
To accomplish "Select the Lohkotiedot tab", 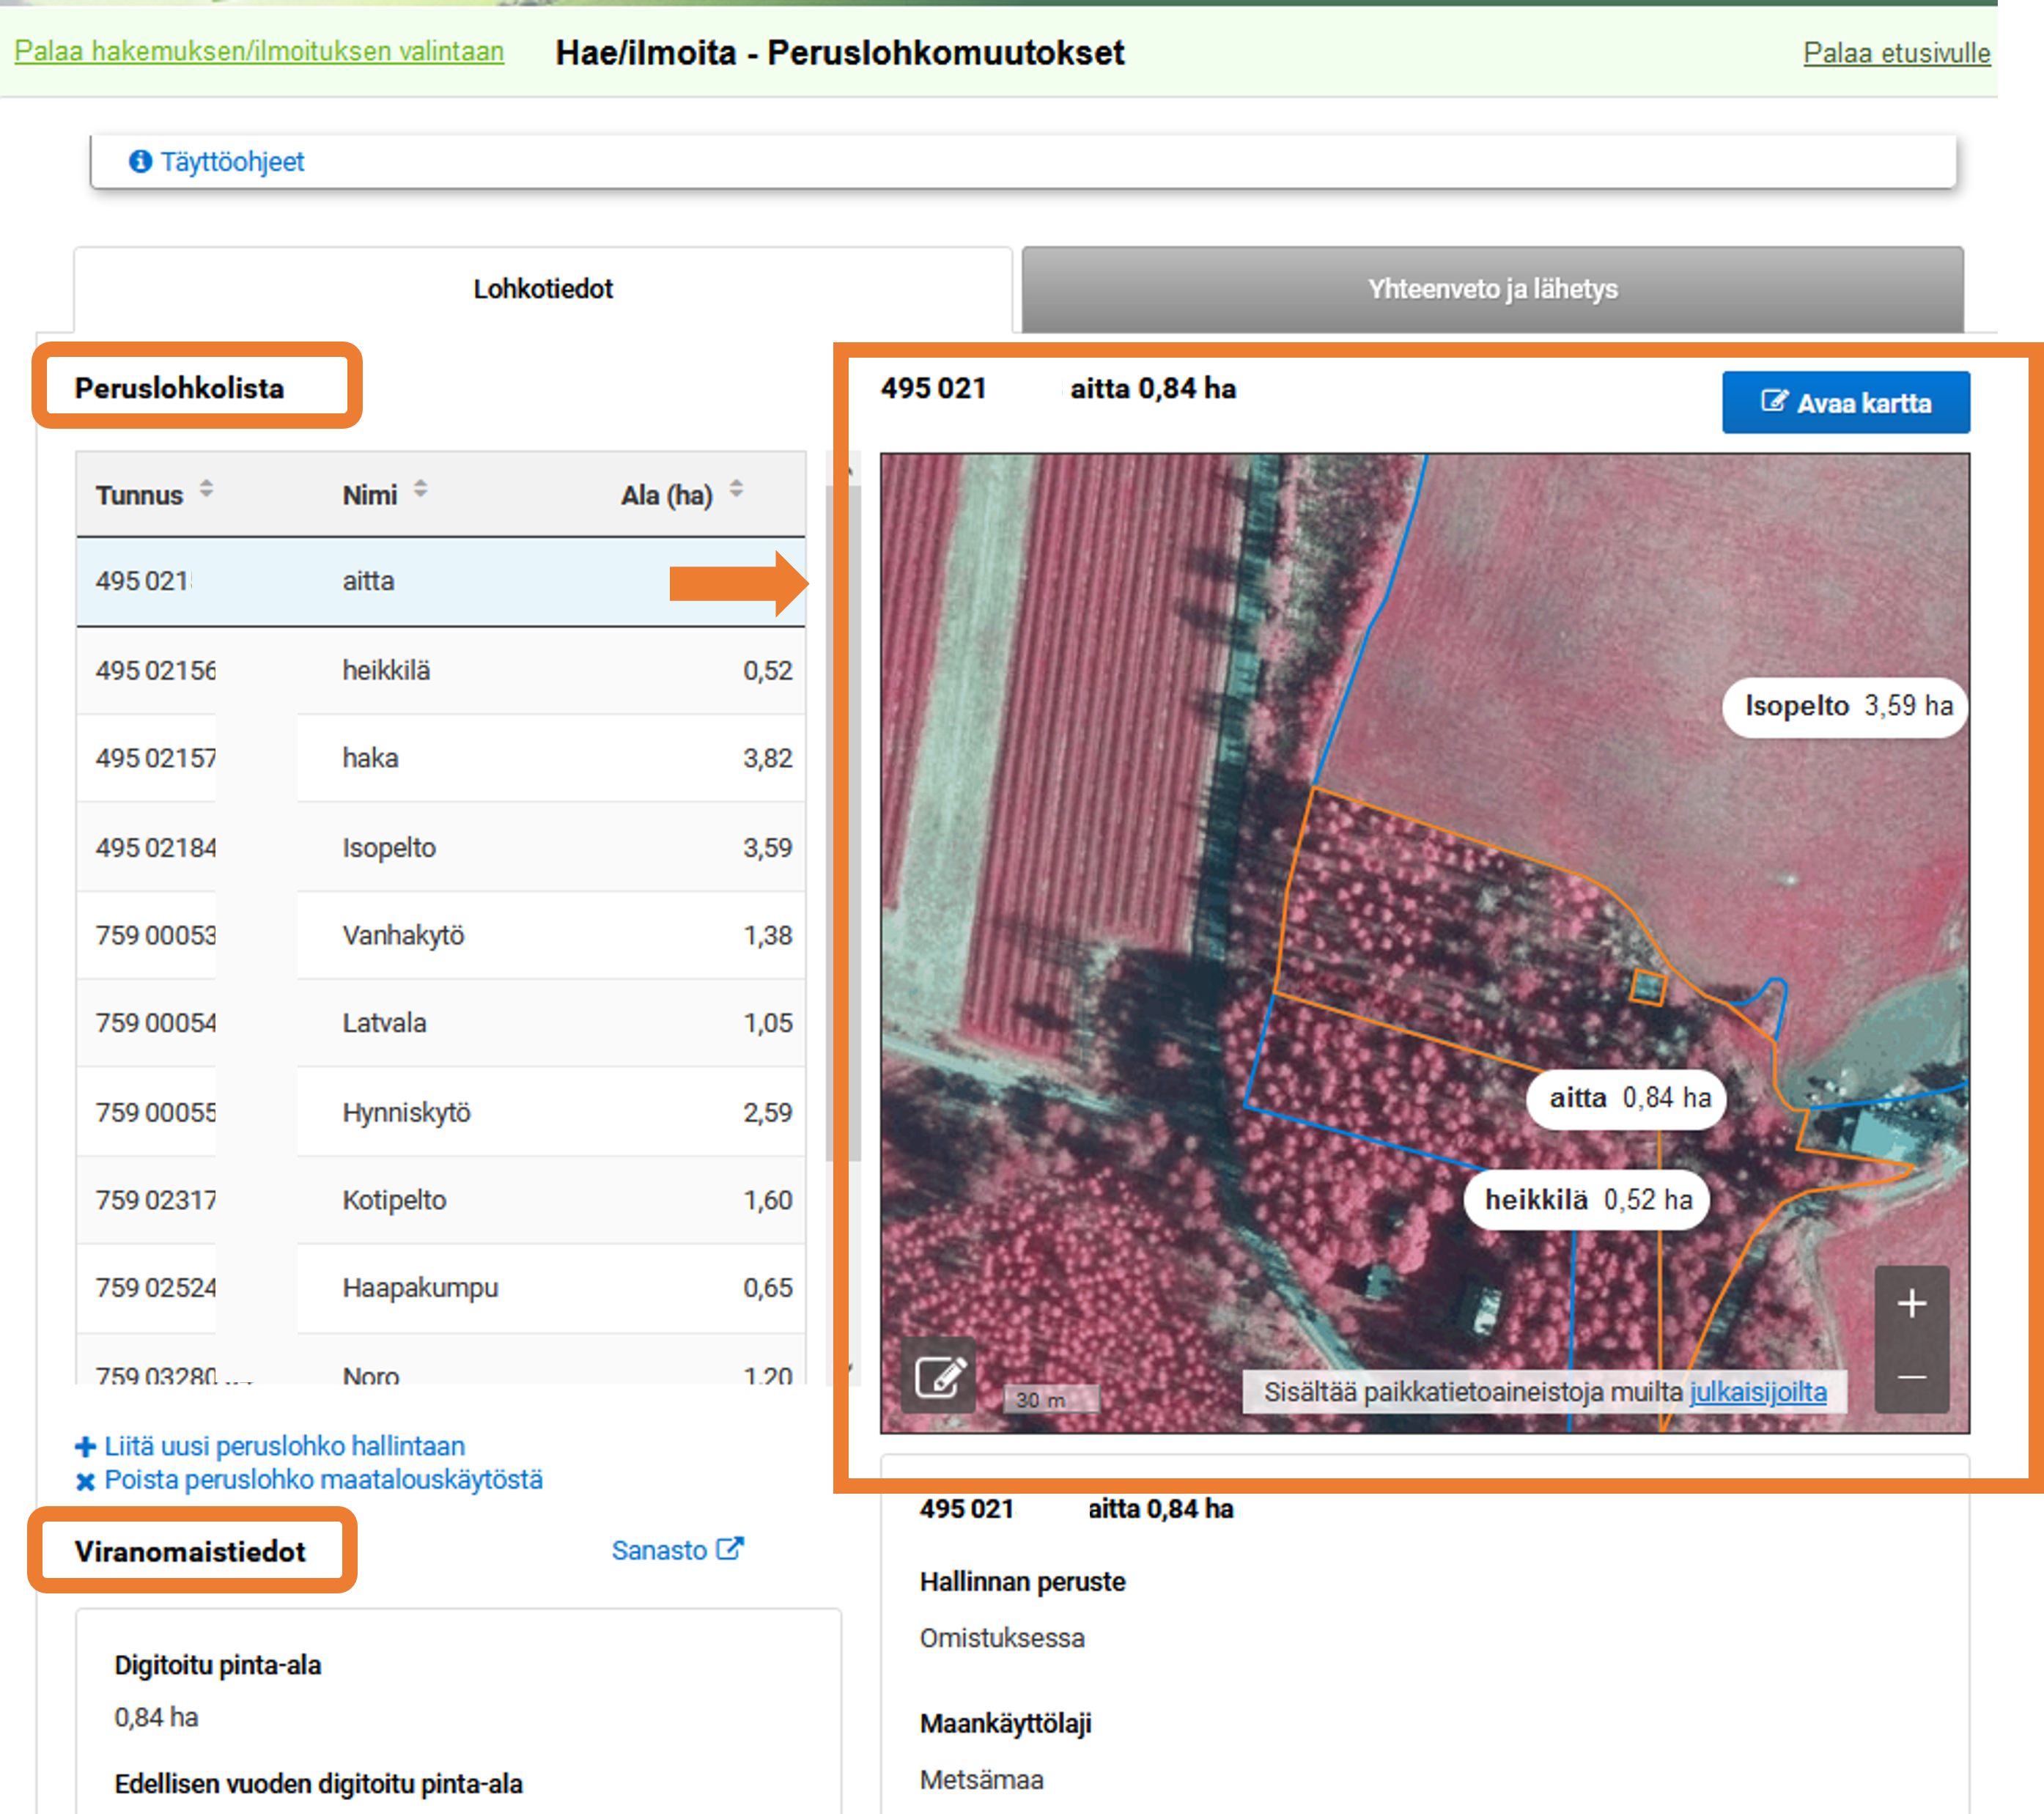I will point(543,289).
